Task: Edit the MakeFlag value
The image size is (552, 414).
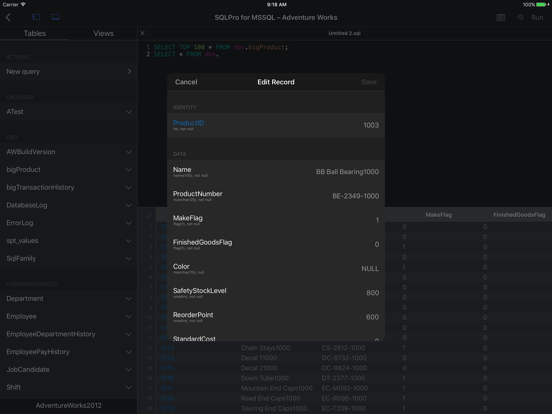Action: (x=377, y=220)
